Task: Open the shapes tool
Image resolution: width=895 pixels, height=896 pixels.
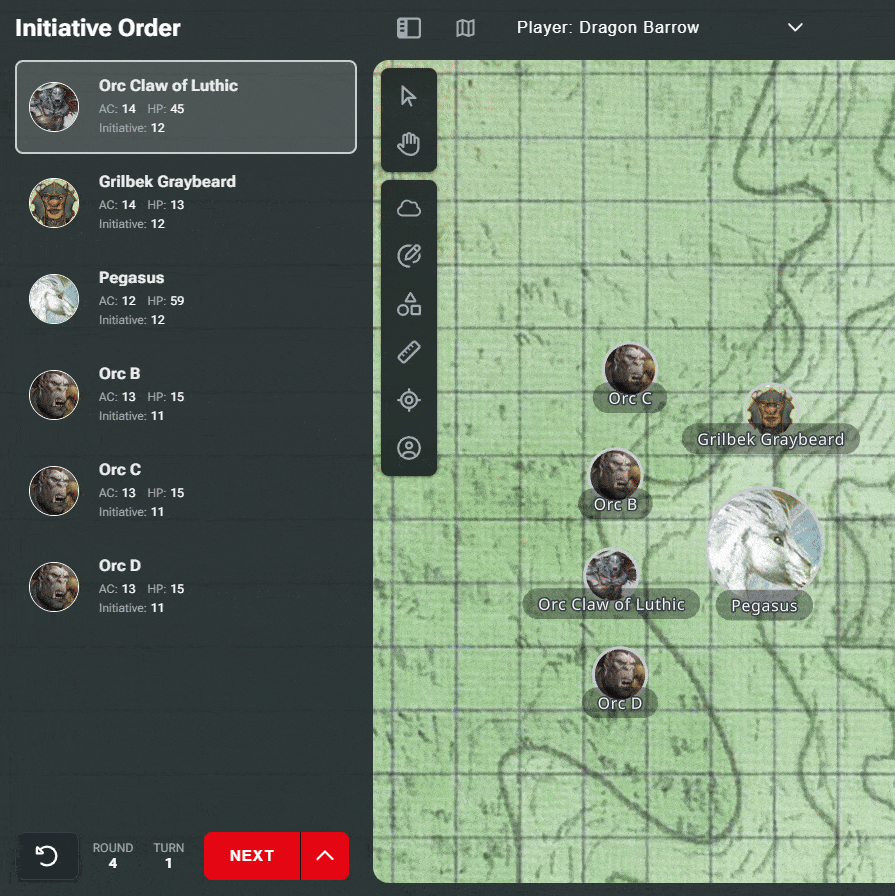Action: pyautogui.click(x=409, y=304)
